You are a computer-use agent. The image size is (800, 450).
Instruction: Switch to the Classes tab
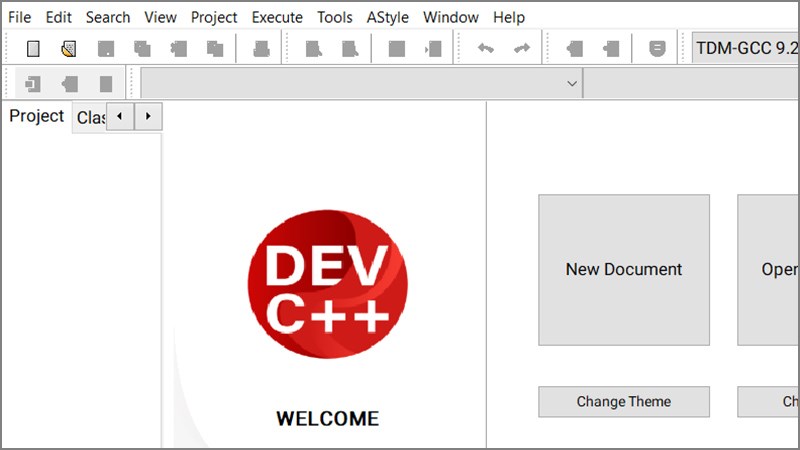click(90, 118)
